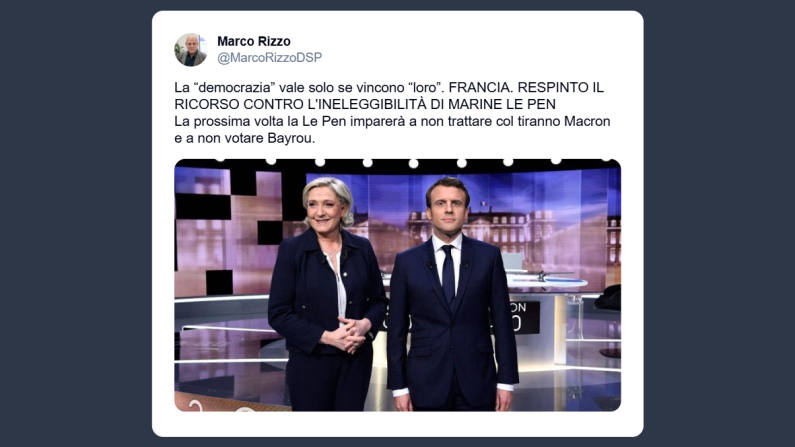Click the man's dark blue necktie
This screenshot has width=795, height=447.
click(448, 274)
